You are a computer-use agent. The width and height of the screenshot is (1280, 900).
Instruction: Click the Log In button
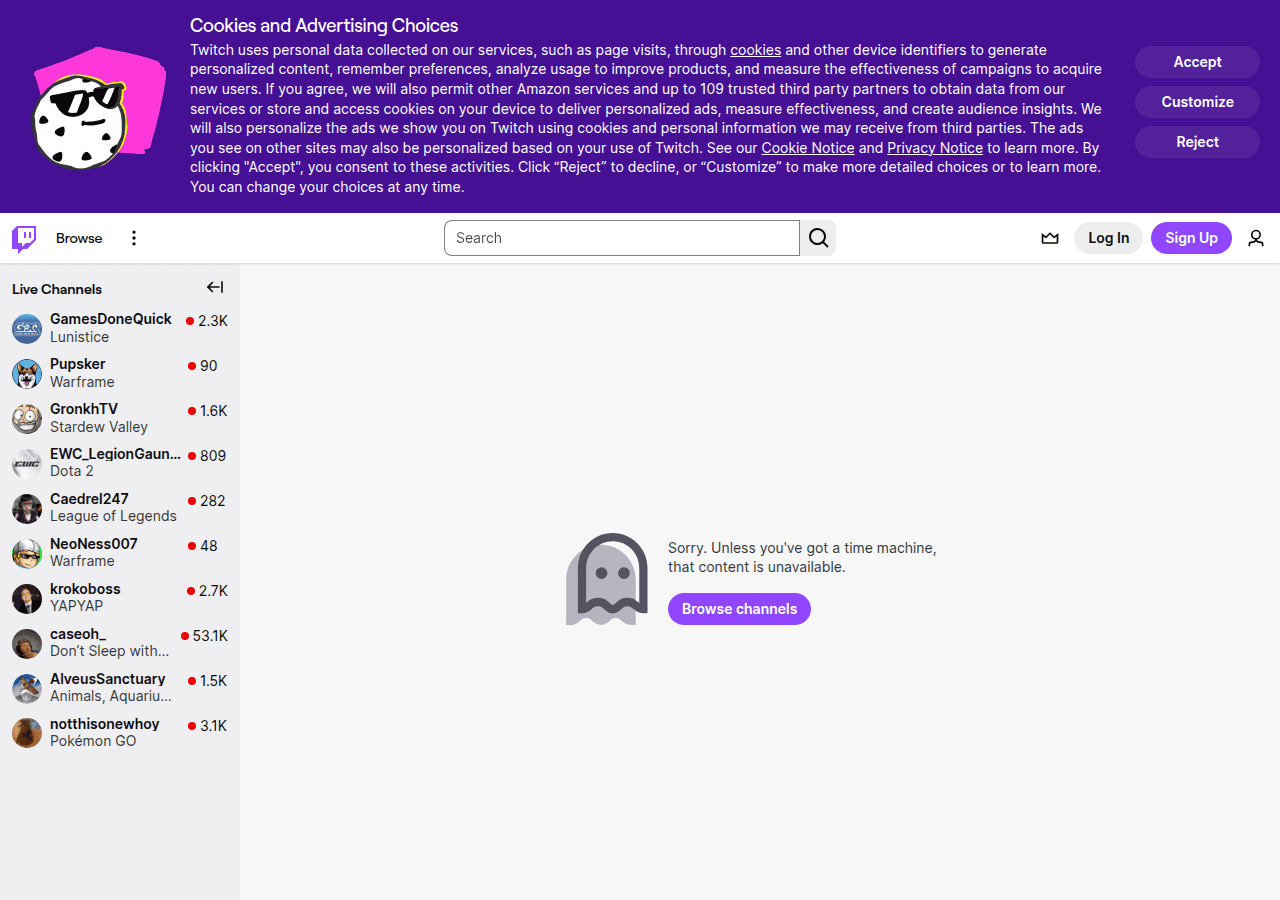(x=1108, y=238)
